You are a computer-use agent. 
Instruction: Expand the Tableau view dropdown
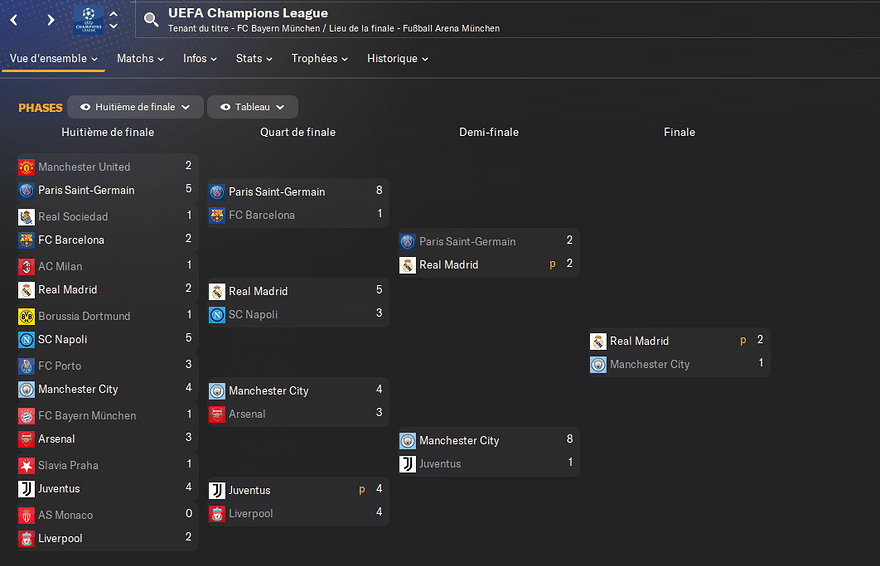click(x=253, y=107)
